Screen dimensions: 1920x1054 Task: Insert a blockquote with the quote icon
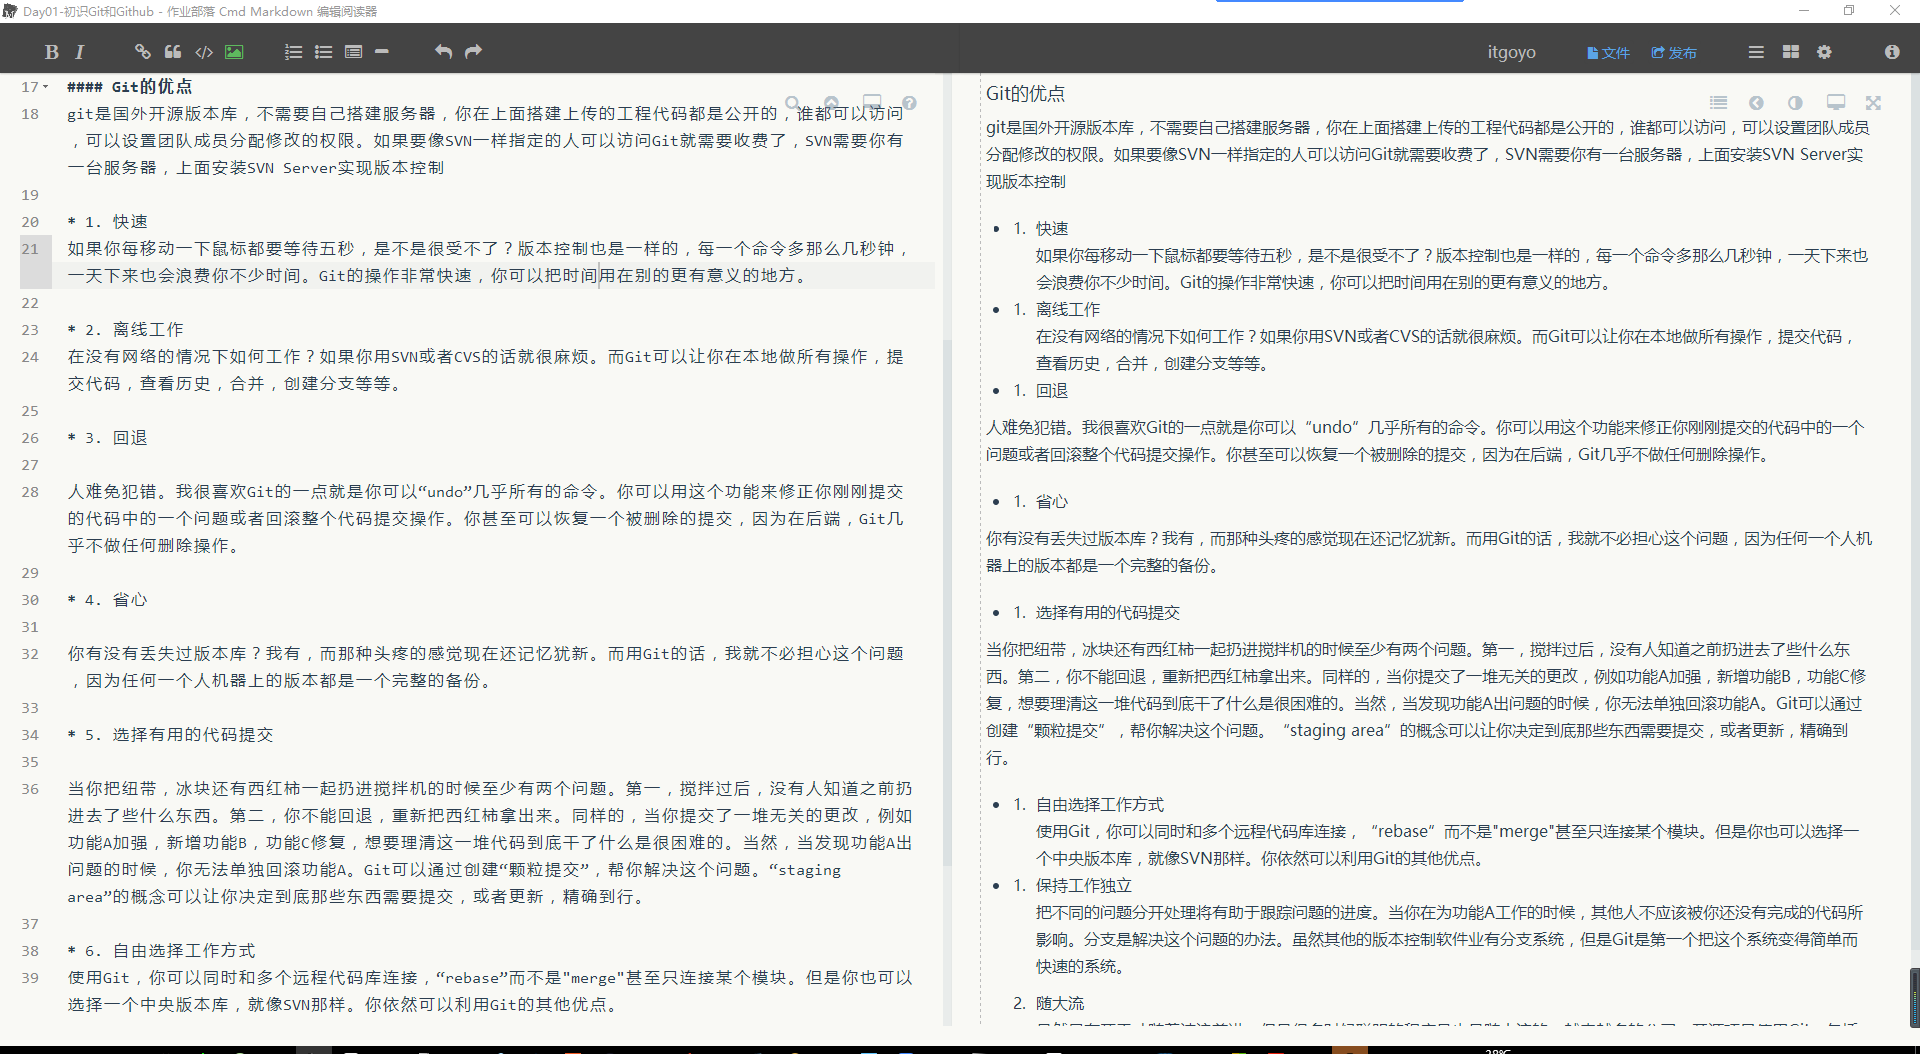tap(173, 52)
